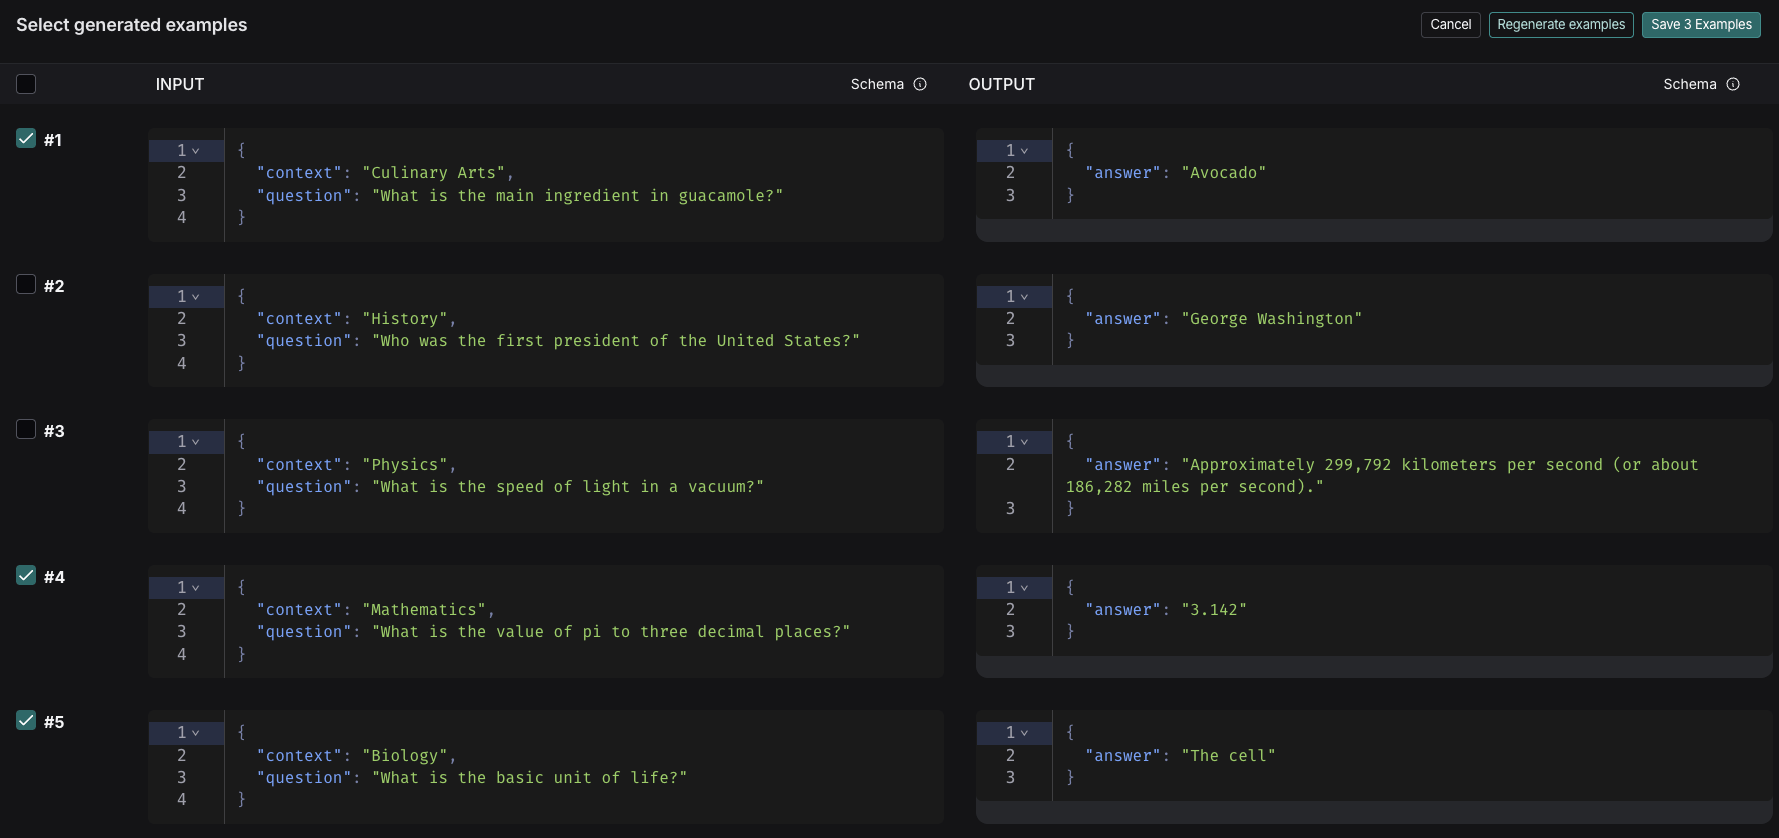Click the guacamole question text
The image size is (1779, 838).
[578, 196]
